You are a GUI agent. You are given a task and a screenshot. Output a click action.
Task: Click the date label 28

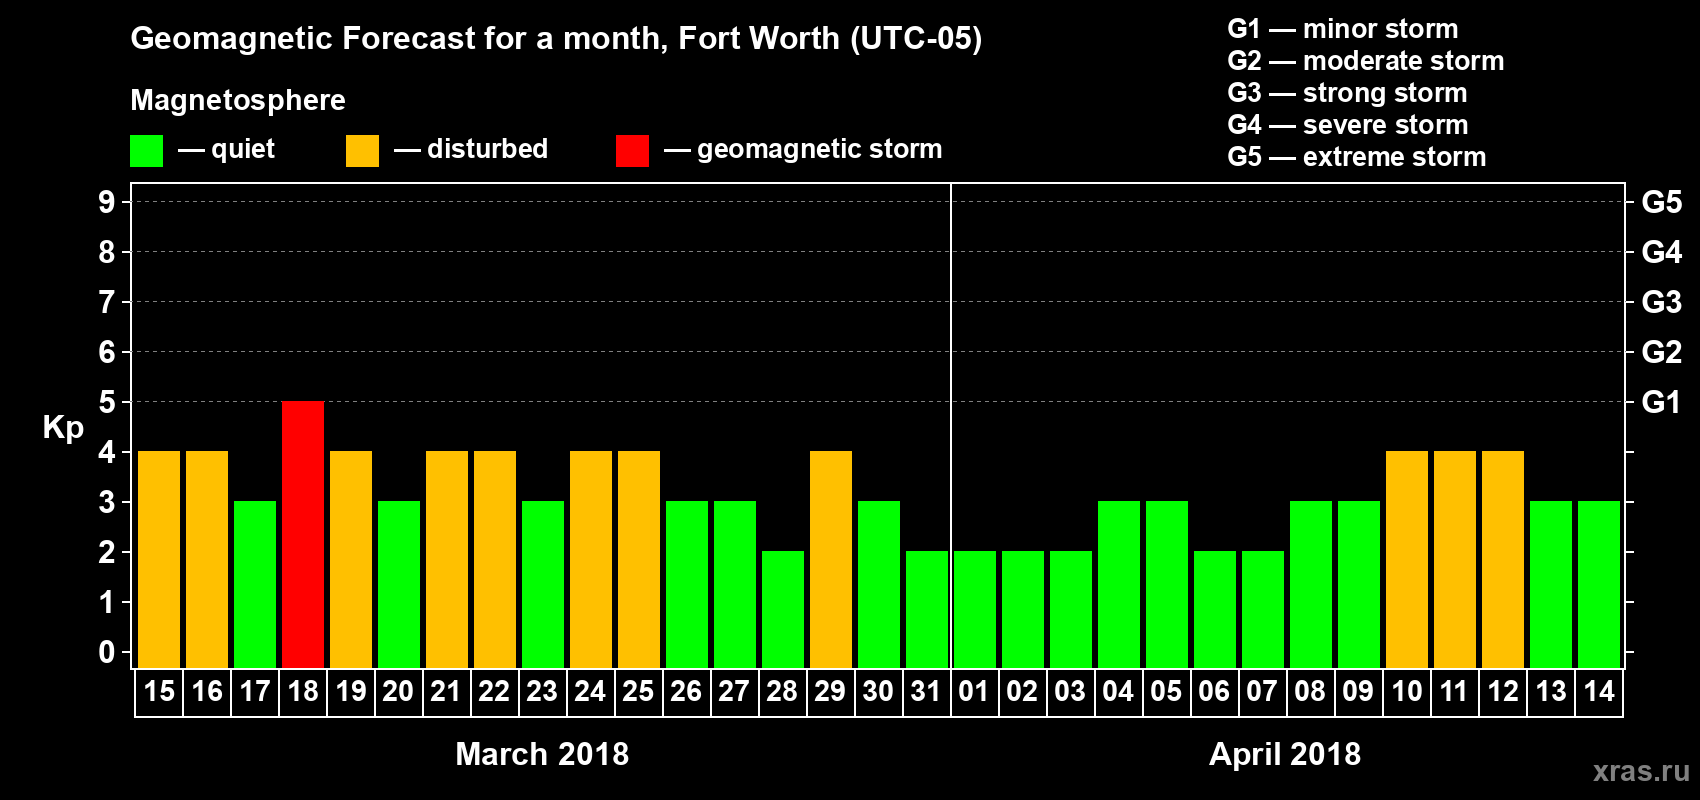(783, 692)
